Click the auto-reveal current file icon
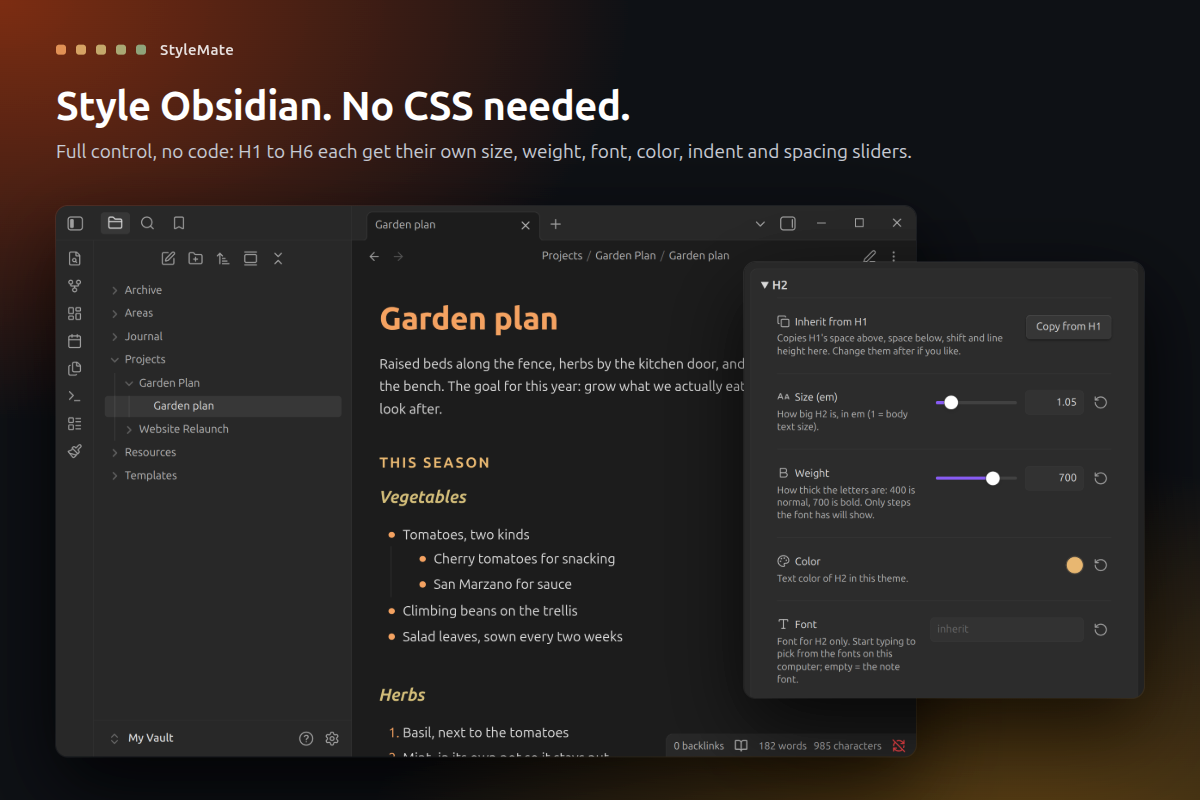Screen dimensions: 1200x800 tap(251, 258)
